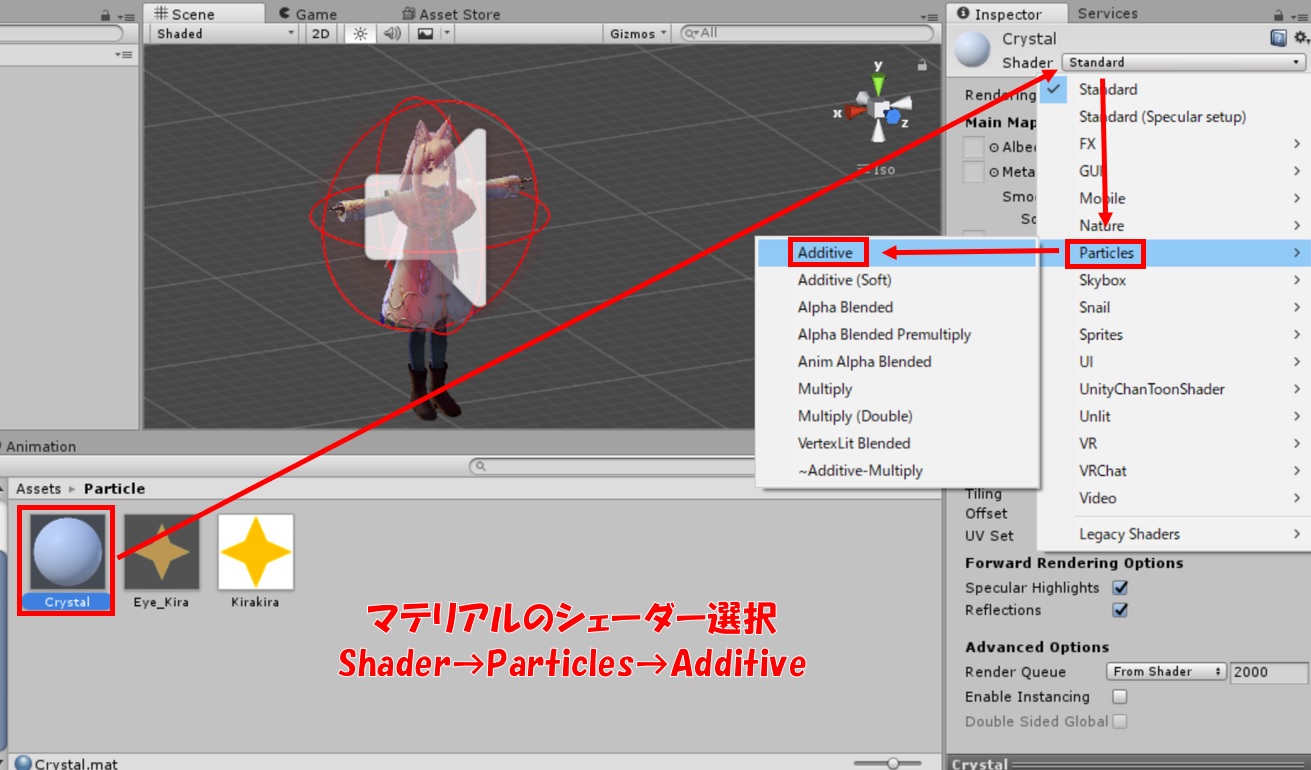Image resolution: width=1311 pixels, height=770 pixels.
Task: Uncheck the Reflections checkbox
Action: tap(1120, 610)
